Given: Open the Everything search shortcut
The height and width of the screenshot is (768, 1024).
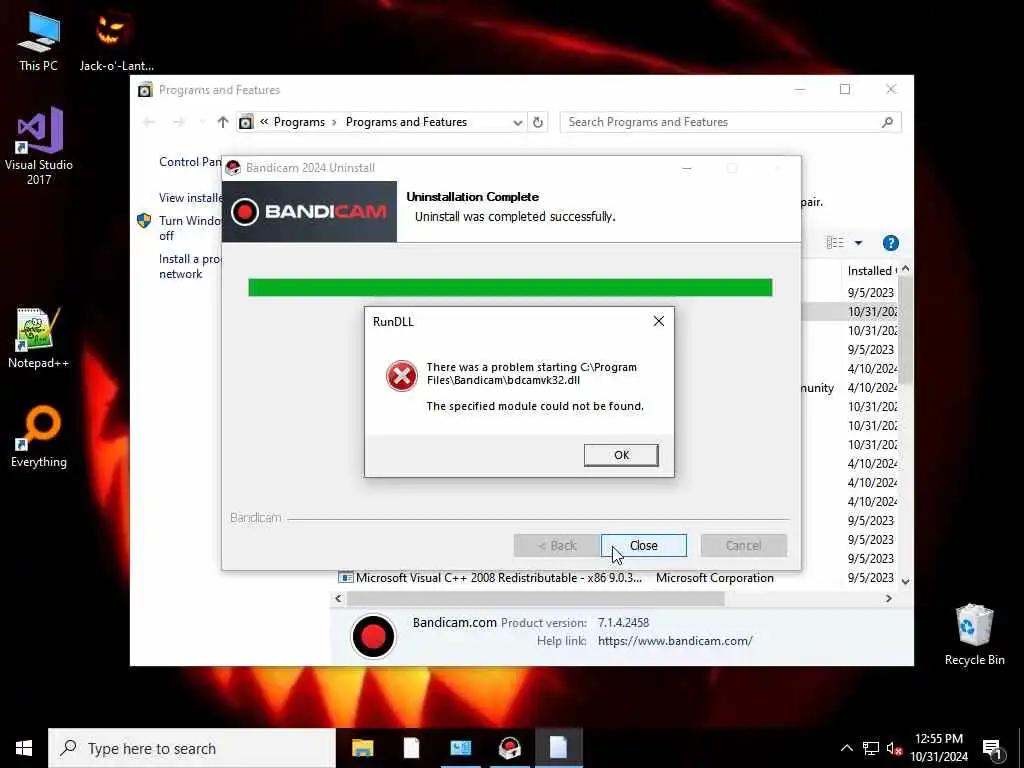Looking at the screenshot, I should [x=39, y=437].
